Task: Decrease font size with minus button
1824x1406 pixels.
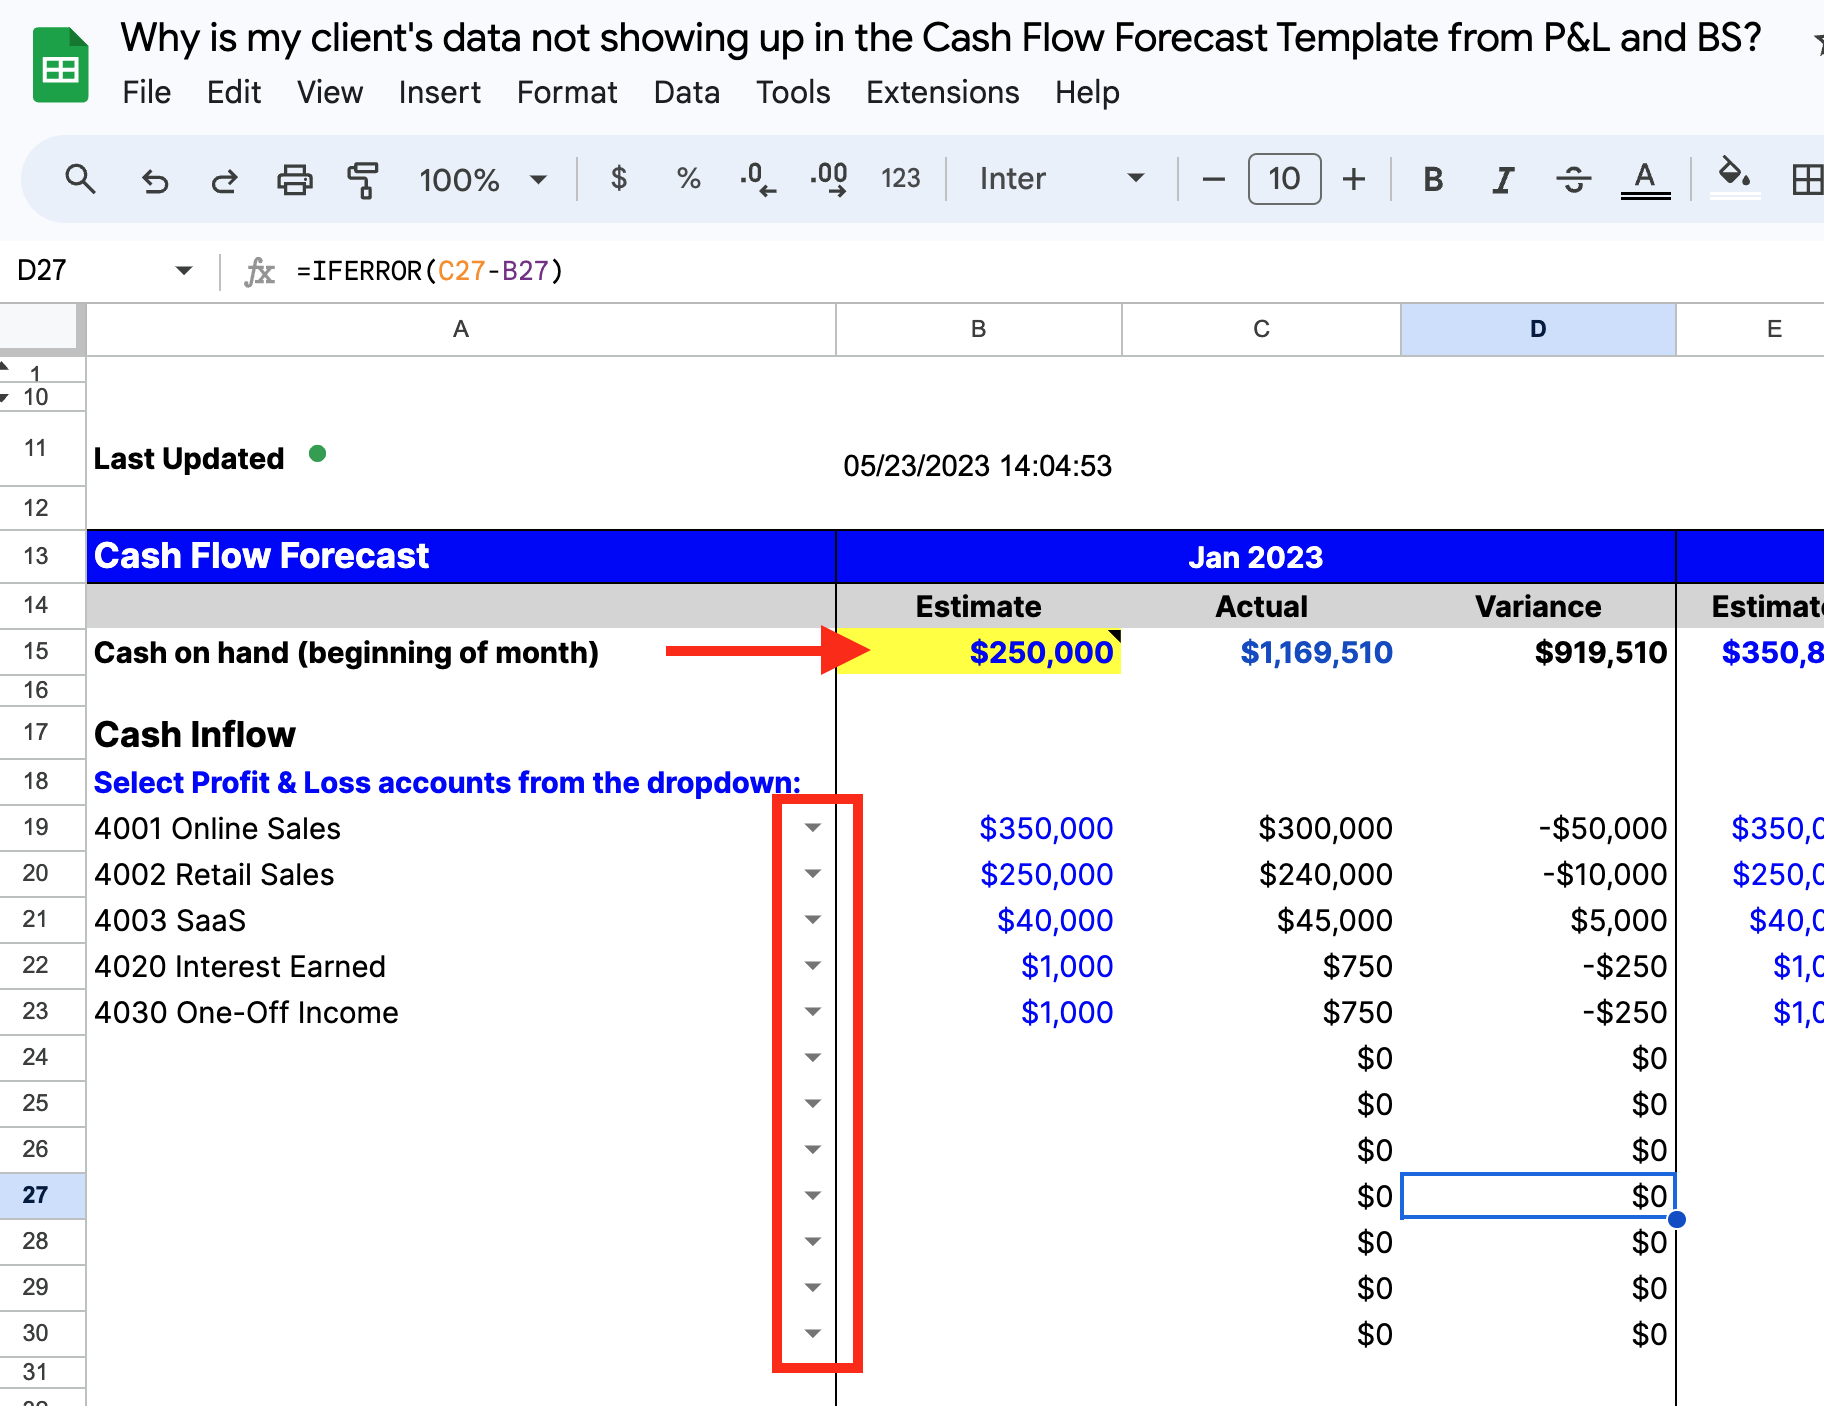Action: click(1213, 180)
